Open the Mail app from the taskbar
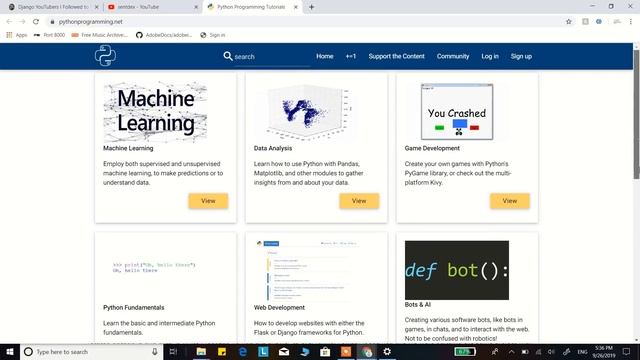This screenshot has height=360, width=640. (x=284, y=351)
